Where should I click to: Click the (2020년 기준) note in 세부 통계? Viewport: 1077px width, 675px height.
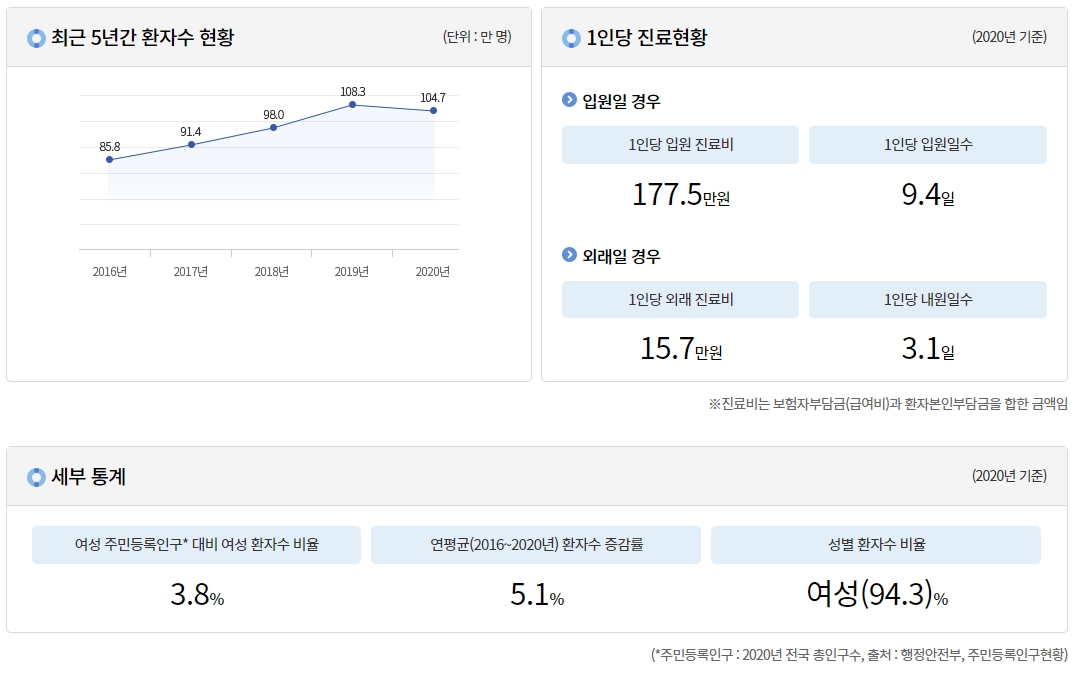coord(1009,476)
